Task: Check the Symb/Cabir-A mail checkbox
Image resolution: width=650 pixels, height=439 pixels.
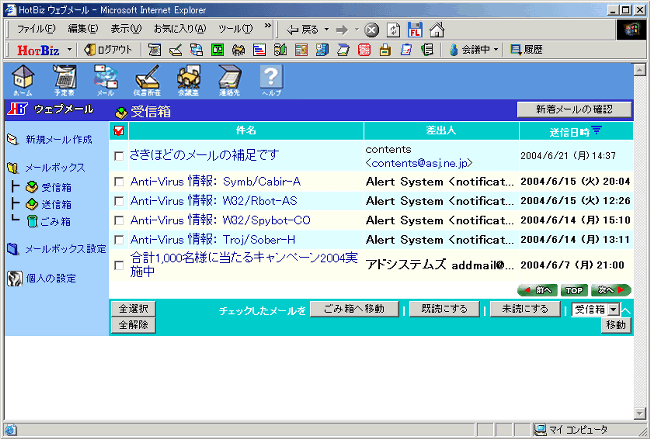Action: click(x=119, y=182)
